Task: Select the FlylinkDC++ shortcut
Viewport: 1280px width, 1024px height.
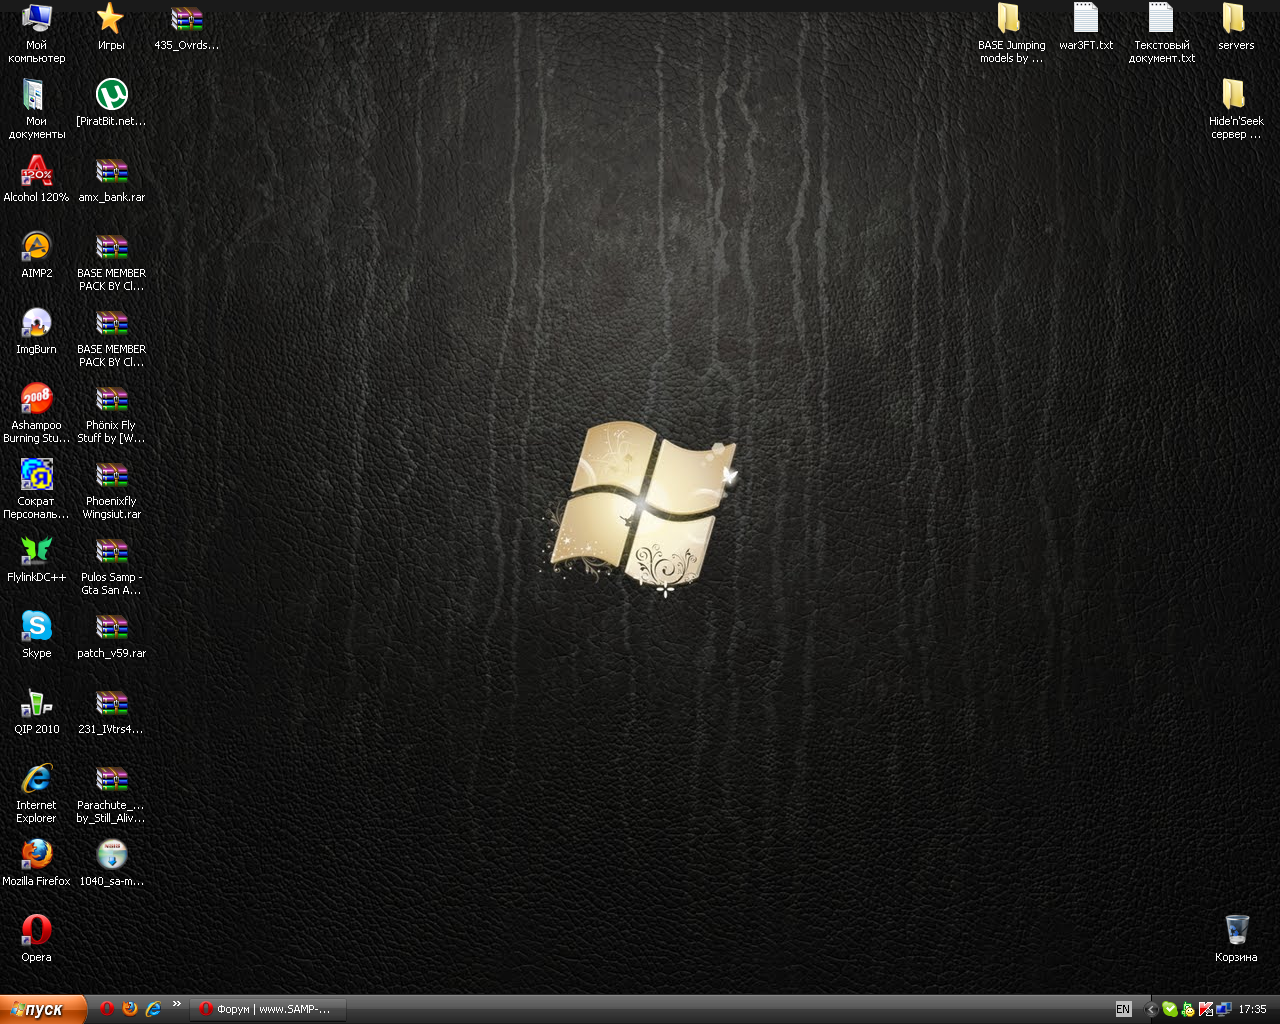Action: tap(37, 559)
